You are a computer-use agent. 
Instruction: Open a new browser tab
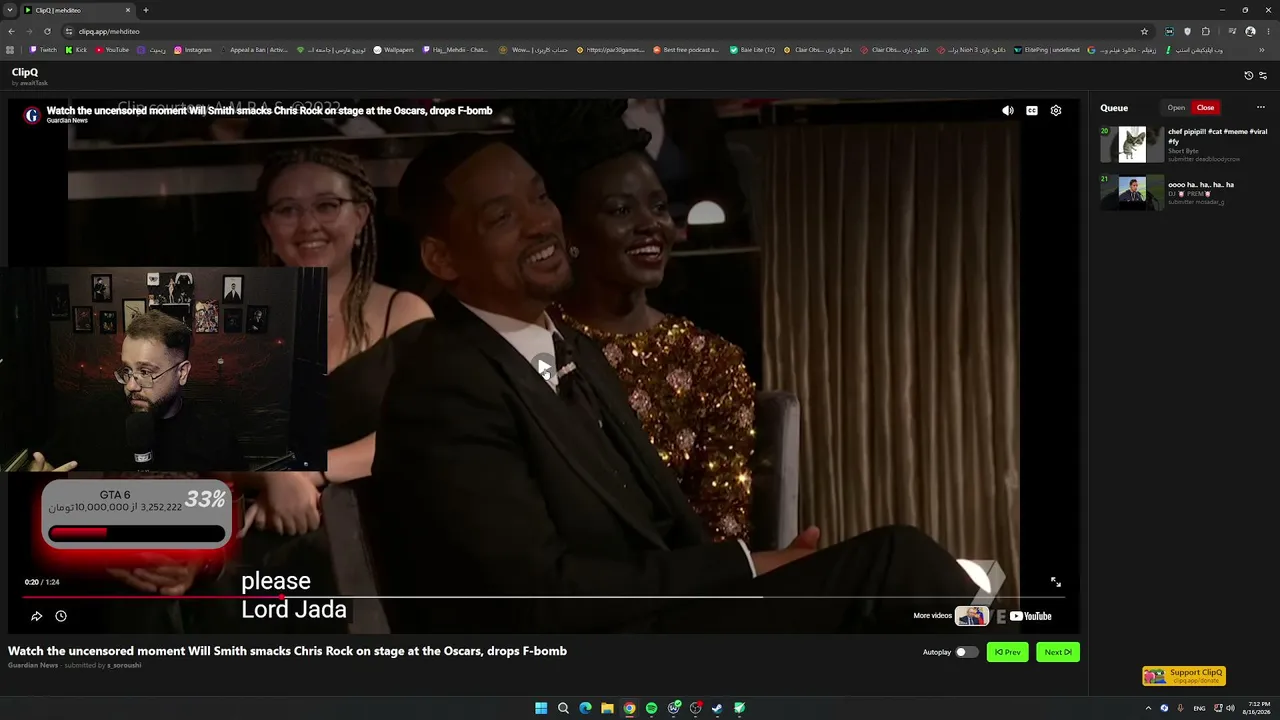(x=145, y=10)
